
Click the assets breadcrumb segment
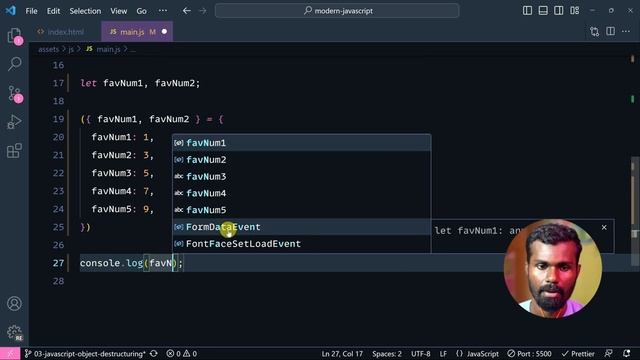click(48, 49)
